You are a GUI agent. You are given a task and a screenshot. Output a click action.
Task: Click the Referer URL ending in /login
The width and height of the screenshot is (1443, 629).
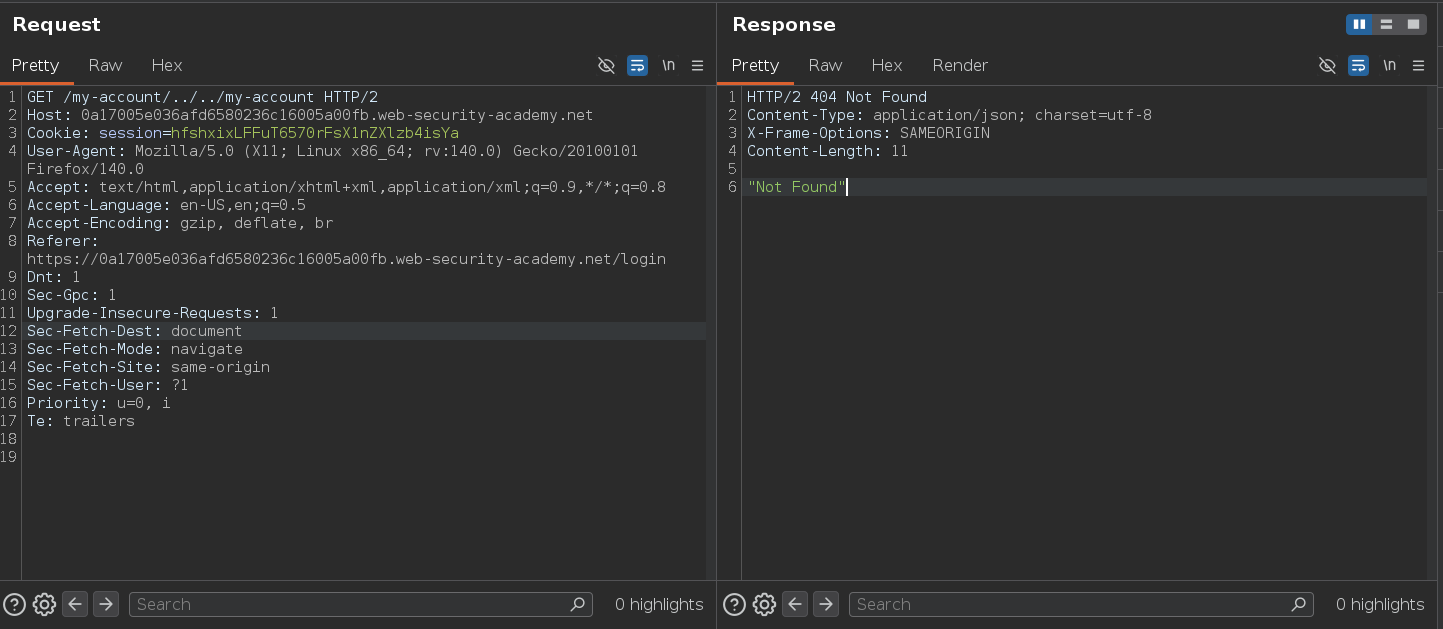(346, 259)
